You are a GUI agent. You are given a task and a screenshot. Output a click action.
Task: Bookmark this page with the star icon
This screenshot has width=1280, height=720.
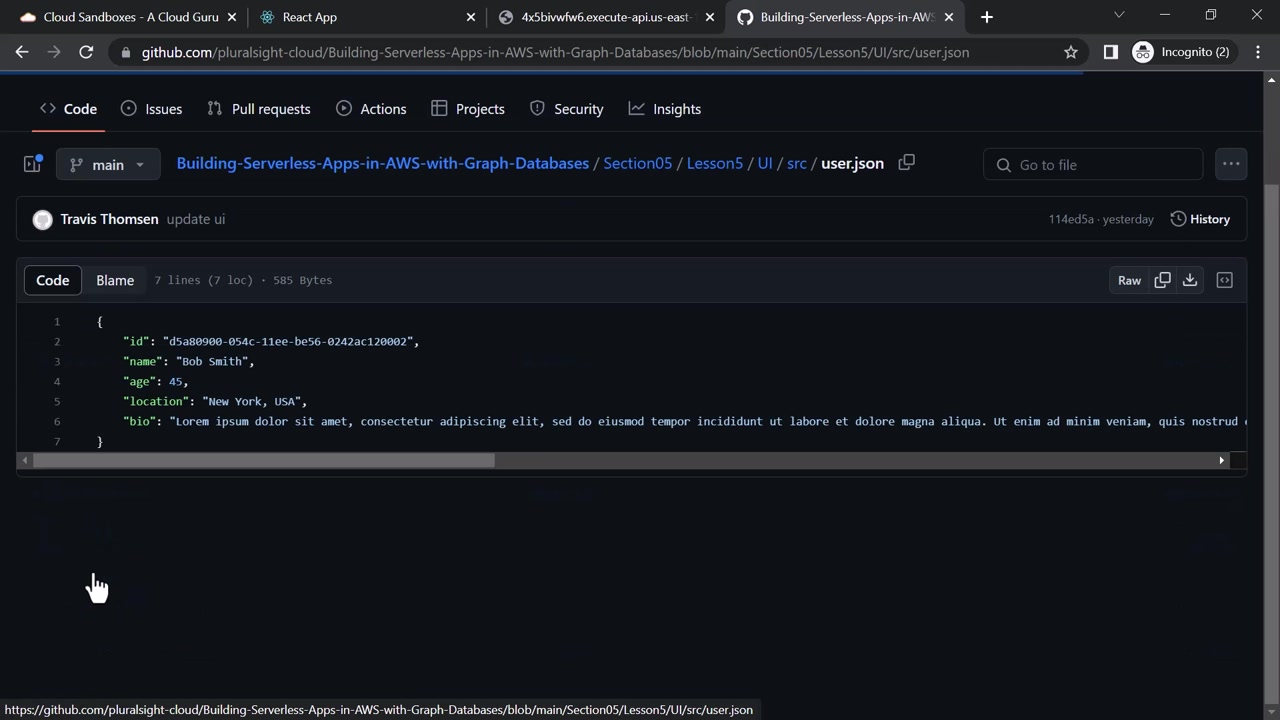[x=1071, y=52]
